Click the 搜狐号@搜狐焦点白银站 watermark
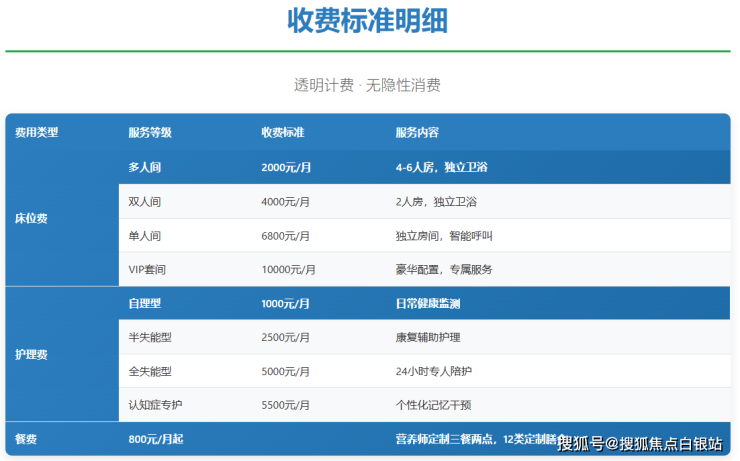Viewport: 740px width, 461px height. click(643, 443)
